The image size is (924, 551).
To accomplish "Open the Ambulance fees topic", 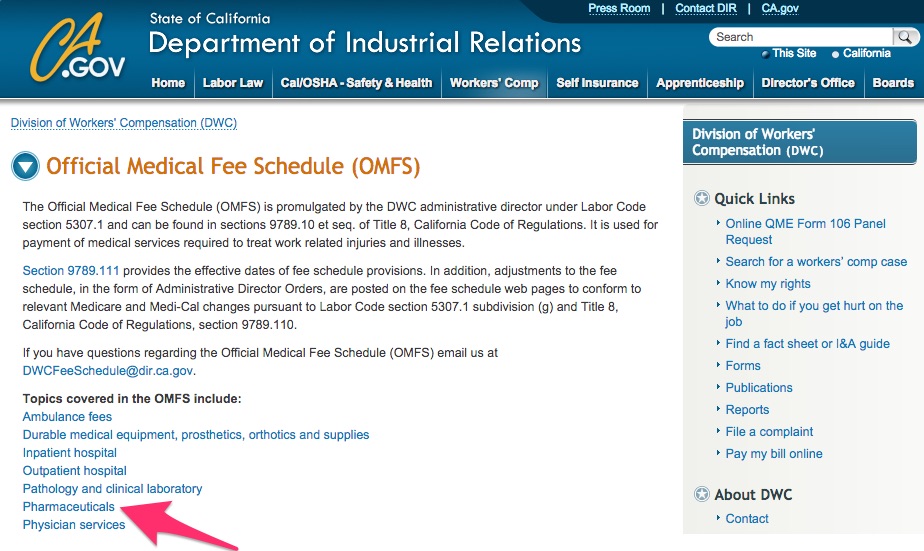I will tap(67, 417).
